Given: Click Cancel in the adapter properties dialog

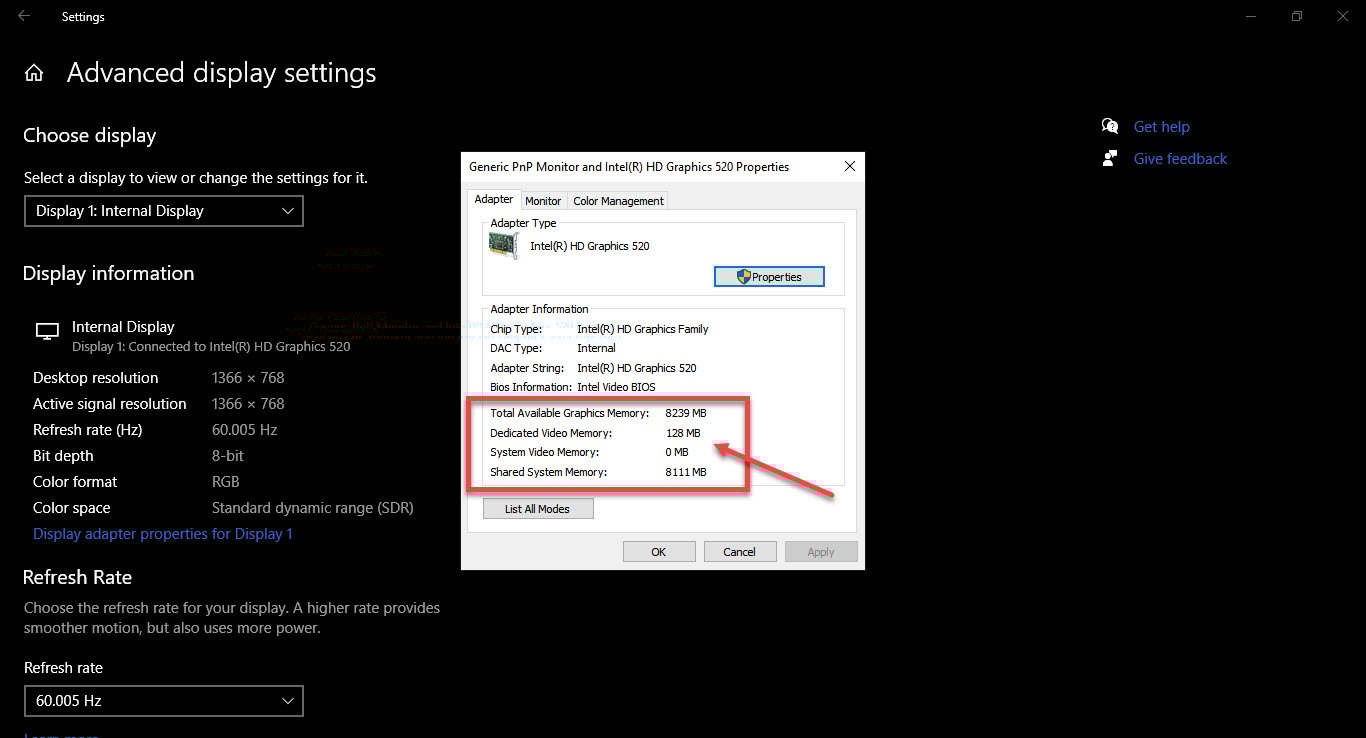Looking at the screenshot, I should [740, 551].
